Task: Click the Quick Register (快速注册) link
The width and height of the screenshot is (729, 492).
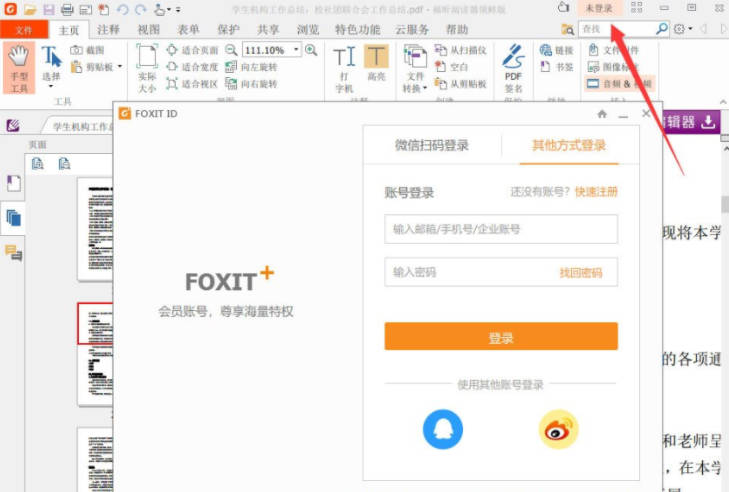Action: tap(596, 192)
